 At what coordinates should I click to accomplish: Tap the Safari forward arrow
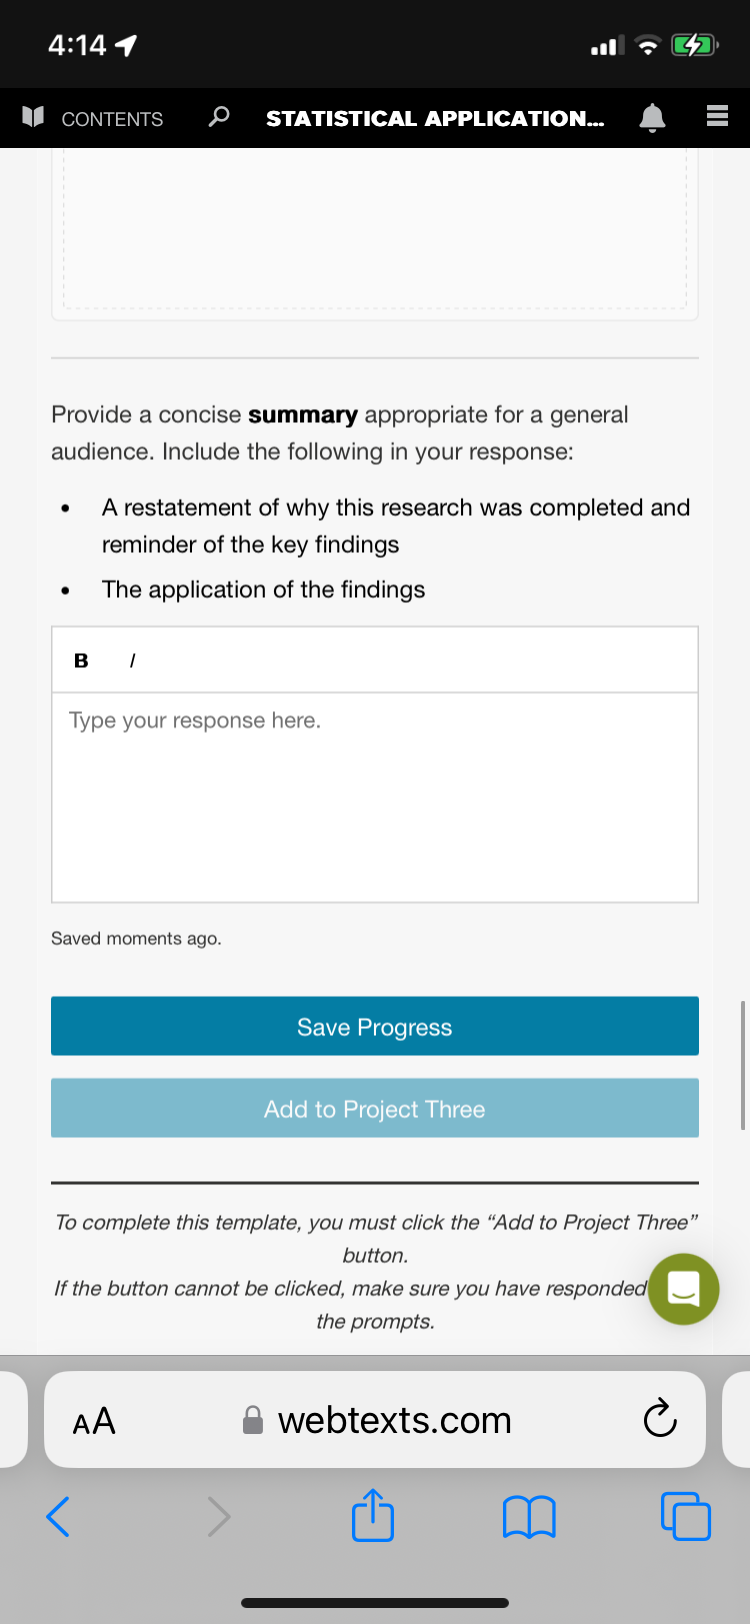coord(218,1516)
